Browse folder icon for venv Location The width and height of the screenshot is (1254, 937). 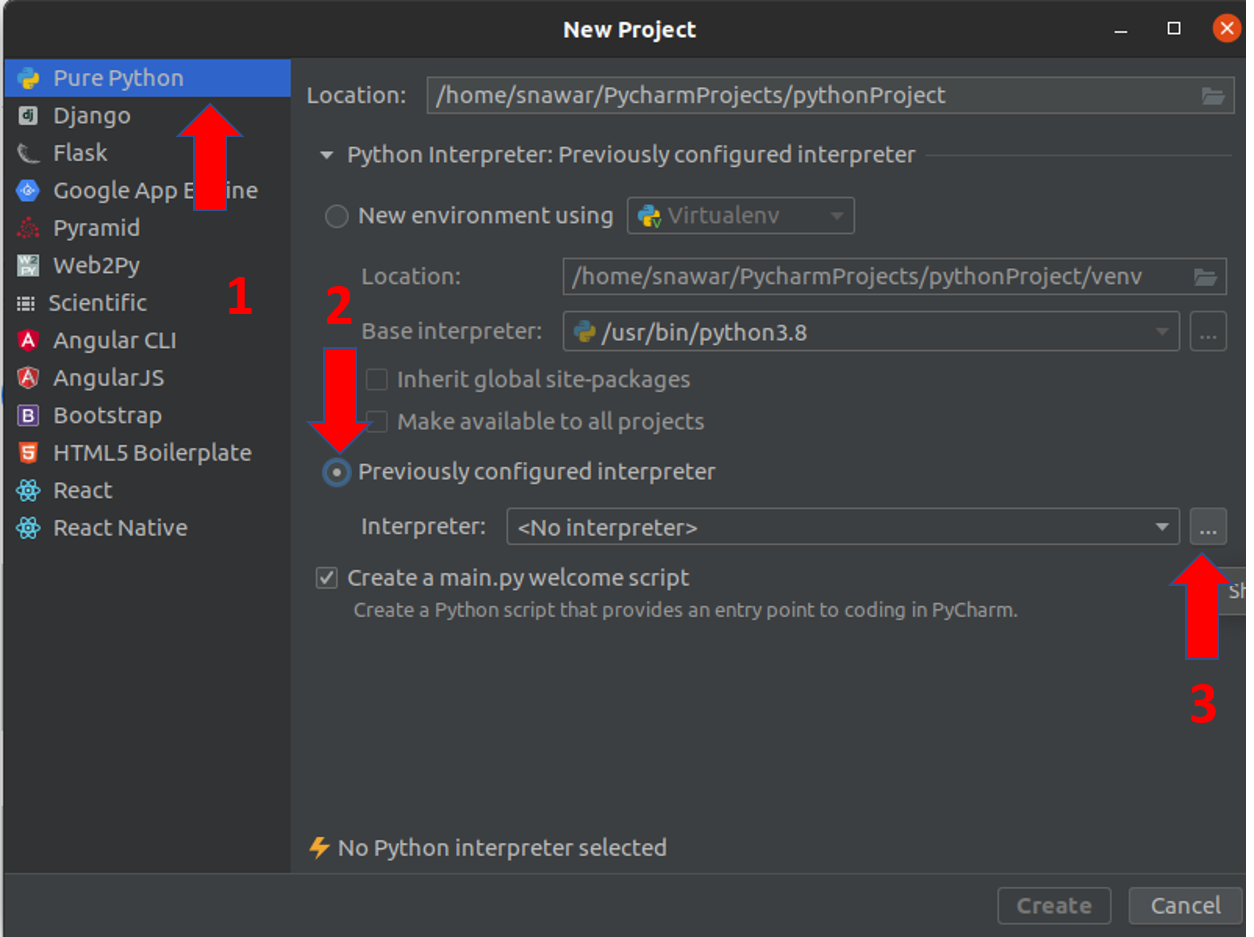[1206, 277]
